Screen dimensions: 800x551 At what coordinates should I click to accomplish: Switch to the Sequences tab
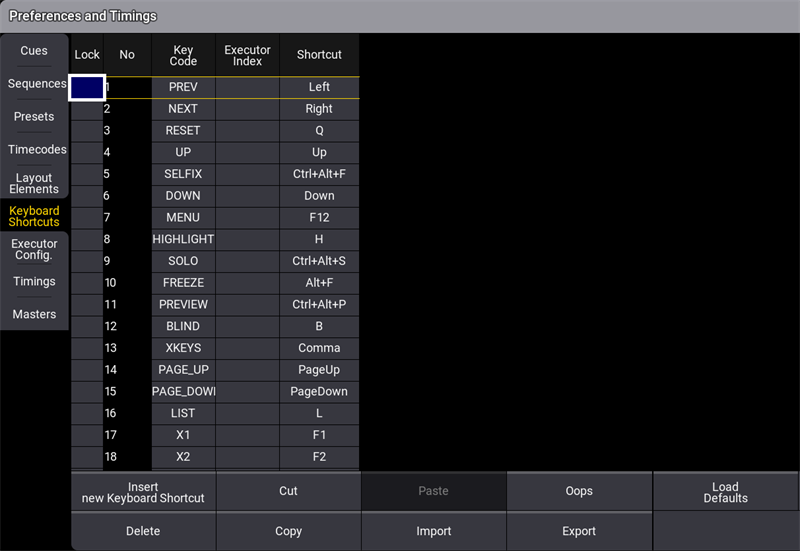click(x=36, y=84)
